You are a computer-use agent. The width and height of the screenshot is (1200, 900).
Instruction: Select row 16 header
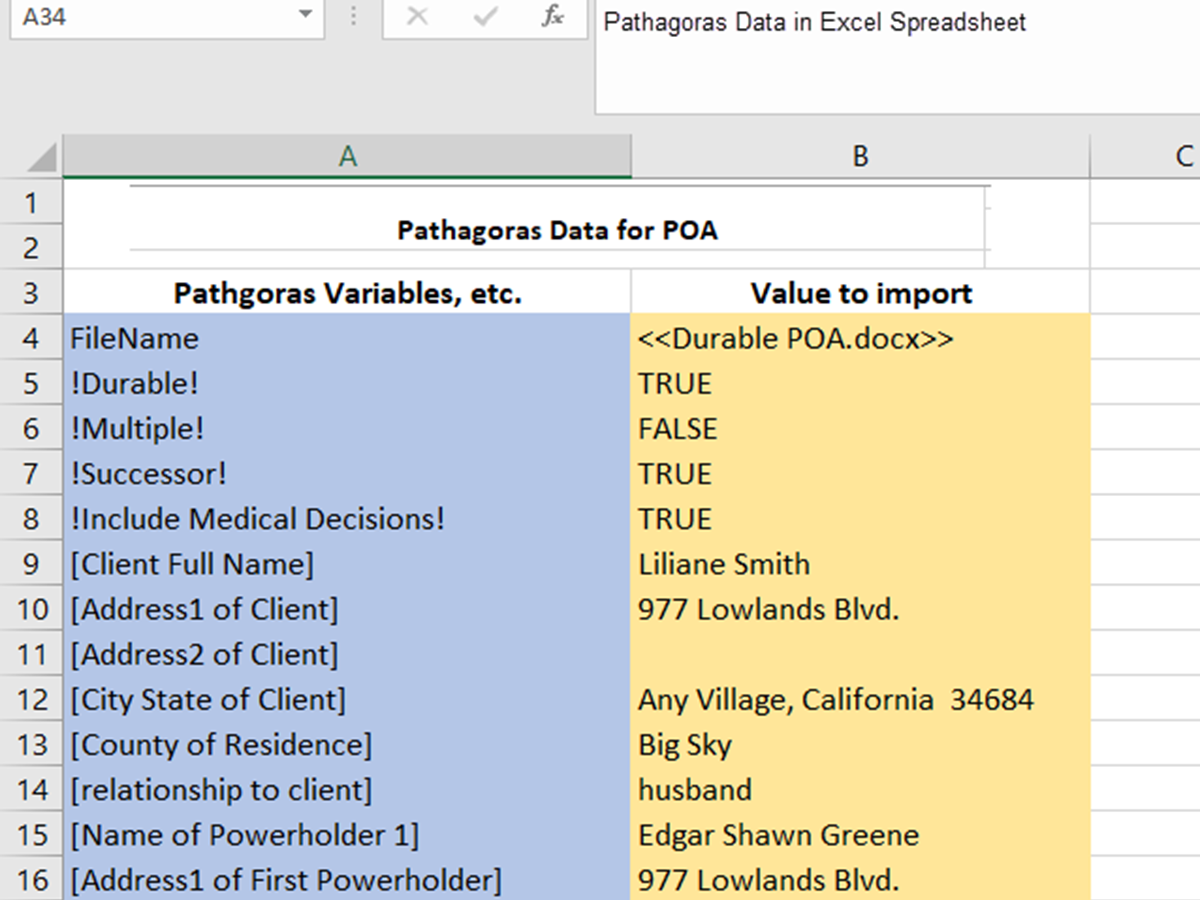point(31,880)
